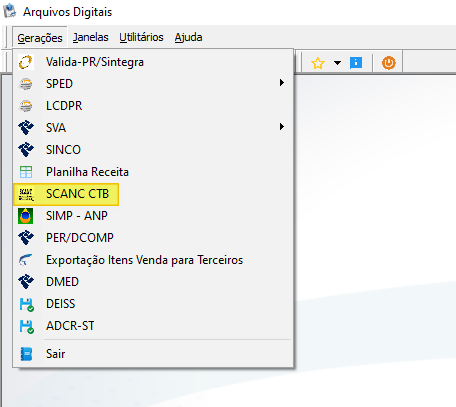Click the LCDPR menu icon

pyautogui.click(x=26, y=106)
